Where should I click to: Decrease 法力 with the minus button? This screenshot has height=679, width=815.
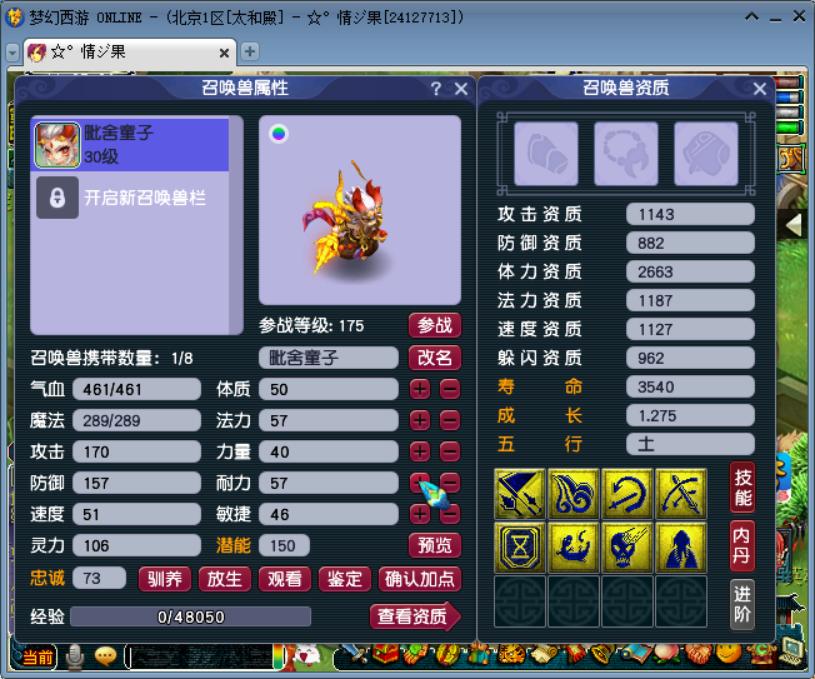(x=450, y=420)
